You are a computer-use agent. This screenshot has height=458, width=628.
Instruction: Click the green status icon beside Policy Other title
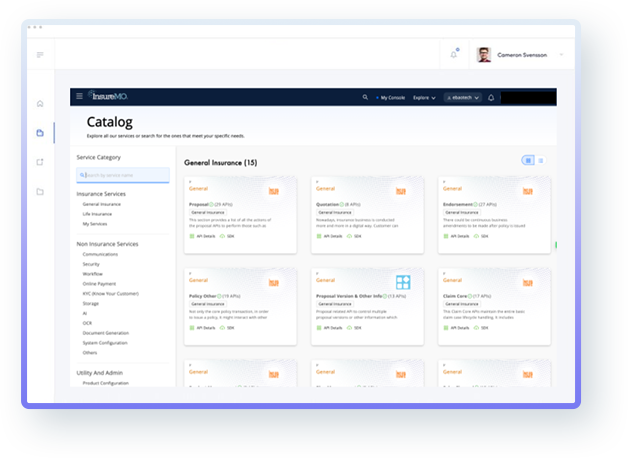pyautogui.click(x=219, y=296)
